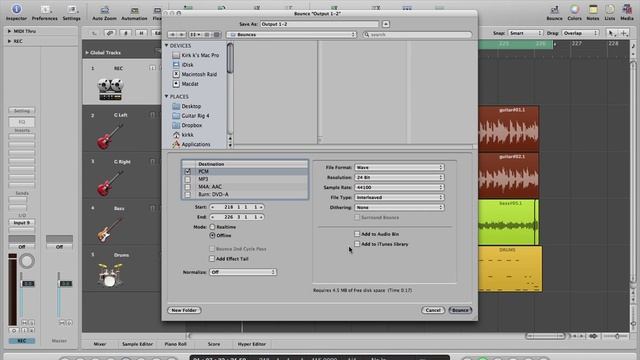Enable the Burn: DVD-A destination checkbox
The height and width of the screenshot is (360, 640).
[x=188, y=195]
